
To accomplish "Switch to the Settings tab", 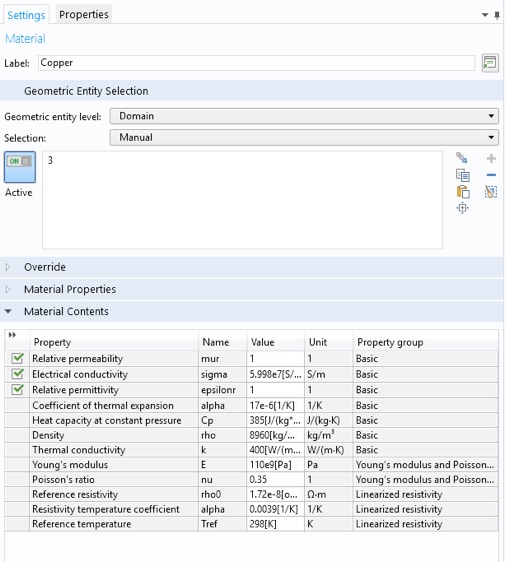I will point(26,15).
